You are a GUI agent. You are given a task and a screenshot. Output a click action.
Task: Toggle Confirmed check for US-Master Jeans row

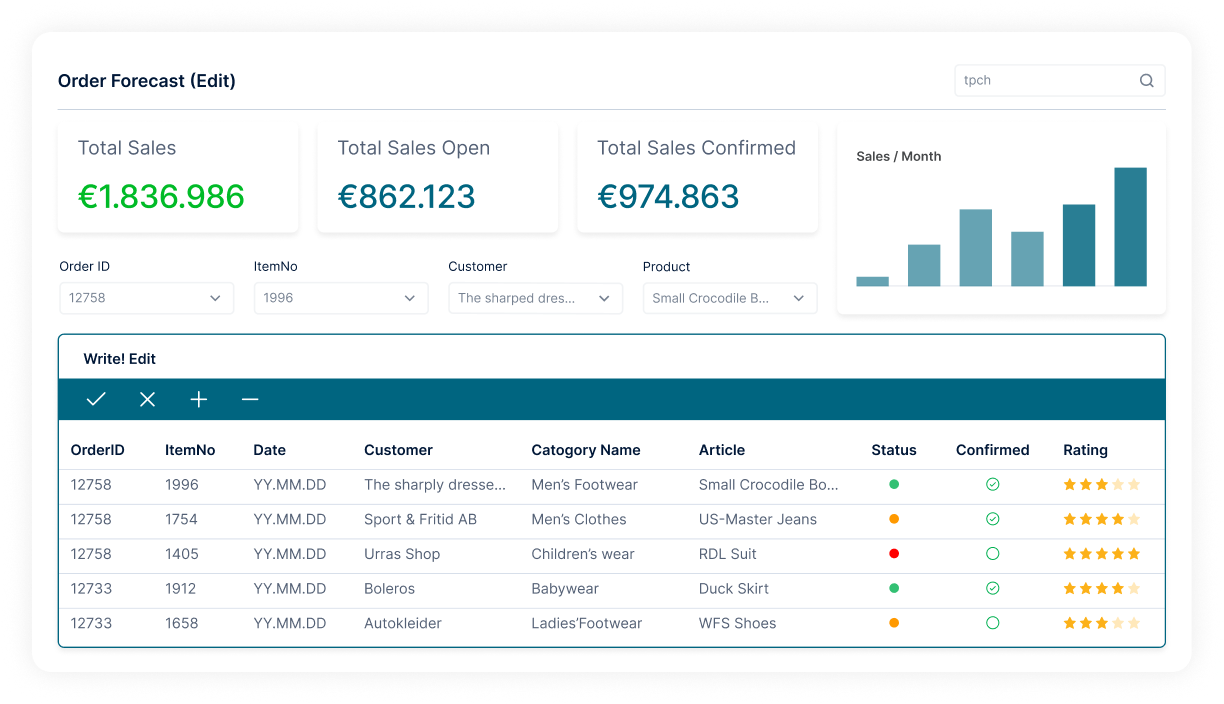pos(992,519)
